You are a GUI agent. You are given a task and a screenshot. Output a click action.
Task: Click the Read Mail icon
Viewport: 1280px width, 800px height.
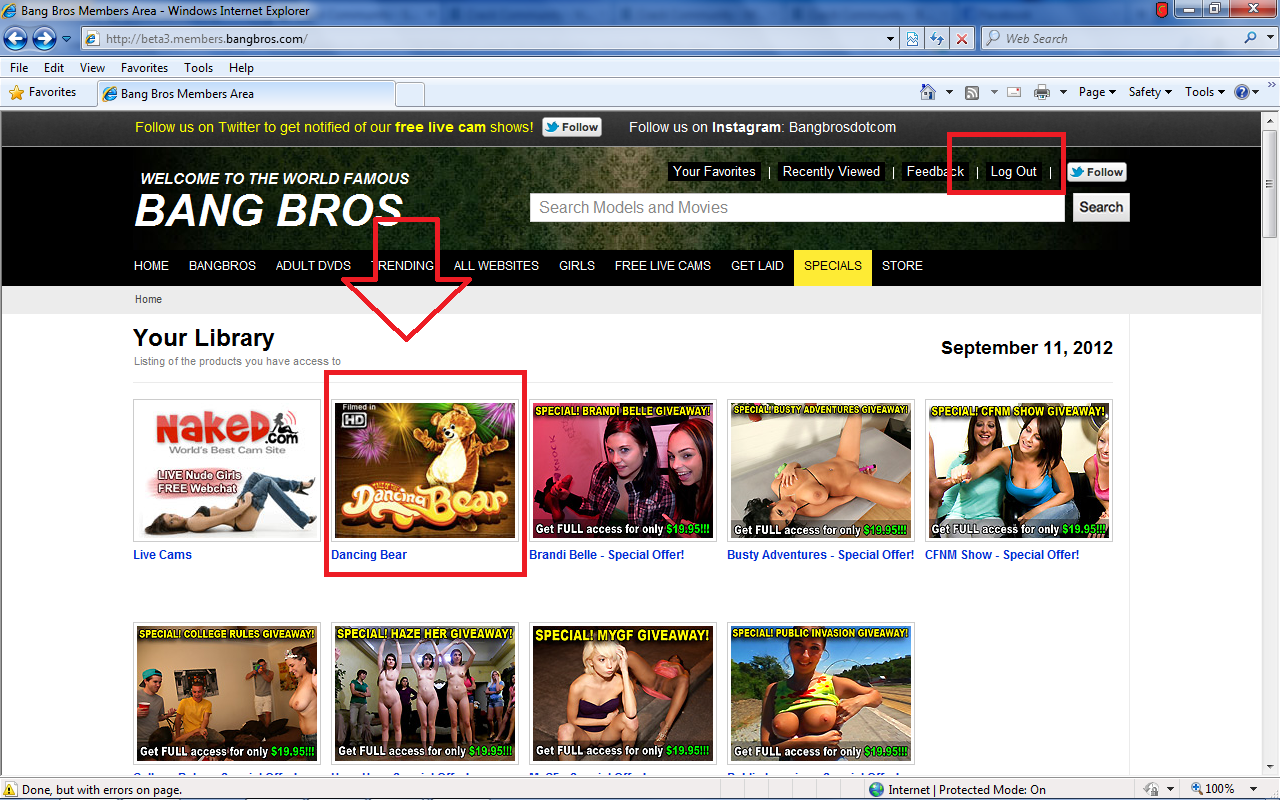coord(1014,92)
